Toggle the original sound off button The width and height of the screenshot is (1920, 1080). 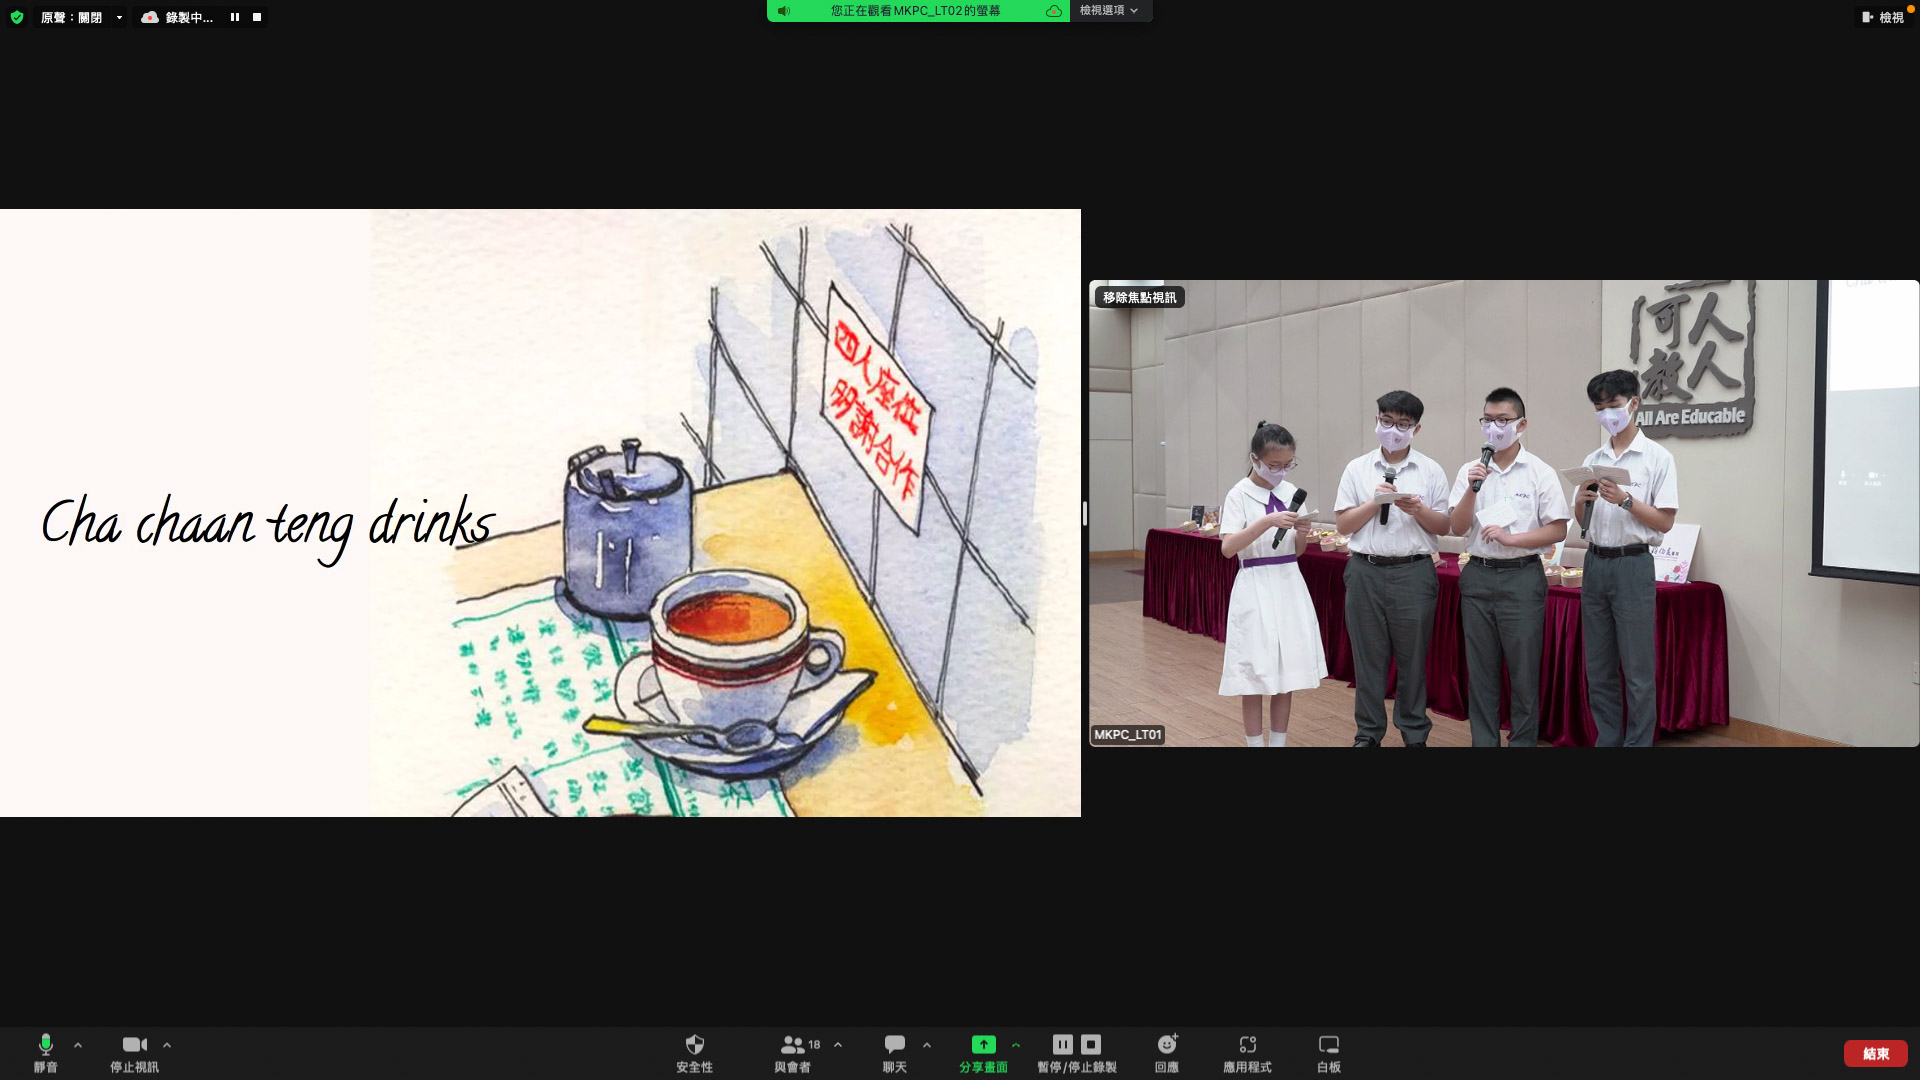click(x=71, y=17)
